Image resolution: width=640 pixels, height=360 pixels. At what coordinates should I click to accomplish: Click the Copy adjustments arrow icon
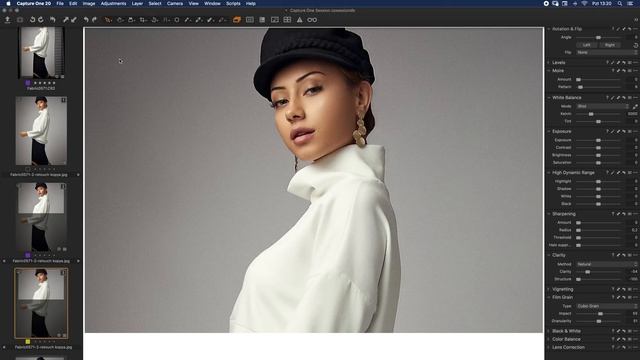65,20
